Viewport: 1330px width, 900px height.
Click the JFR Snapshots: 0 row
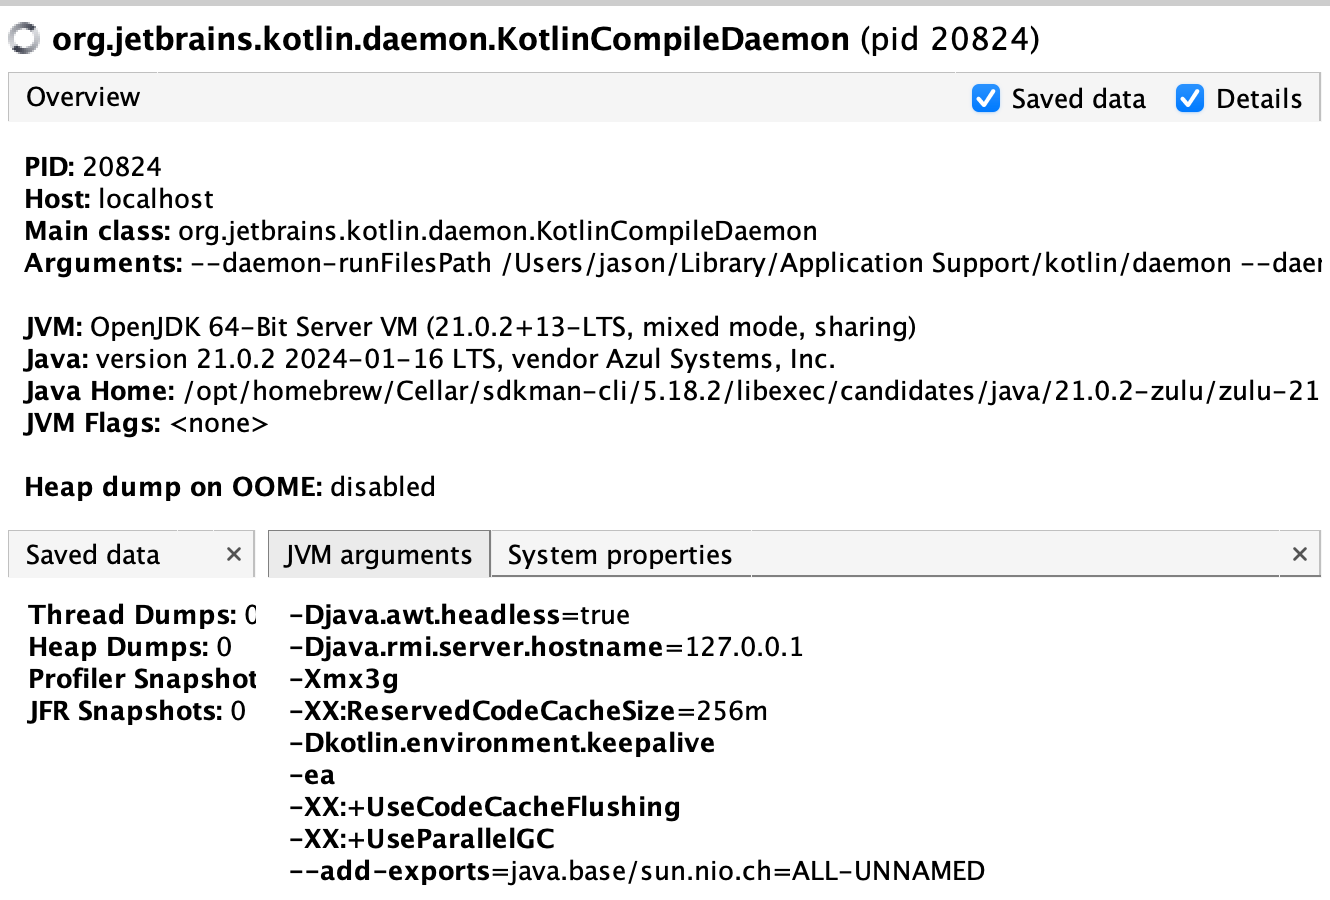138,711
